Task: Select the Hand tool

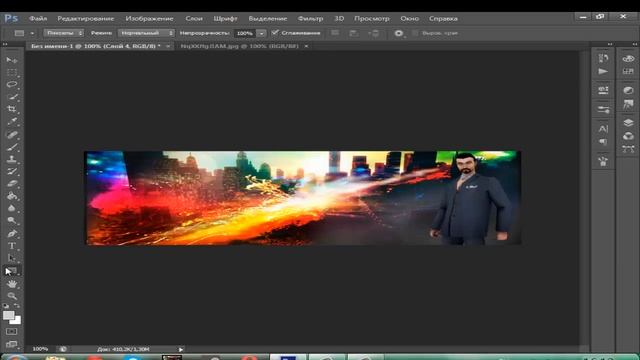Action: pos(11,284)
